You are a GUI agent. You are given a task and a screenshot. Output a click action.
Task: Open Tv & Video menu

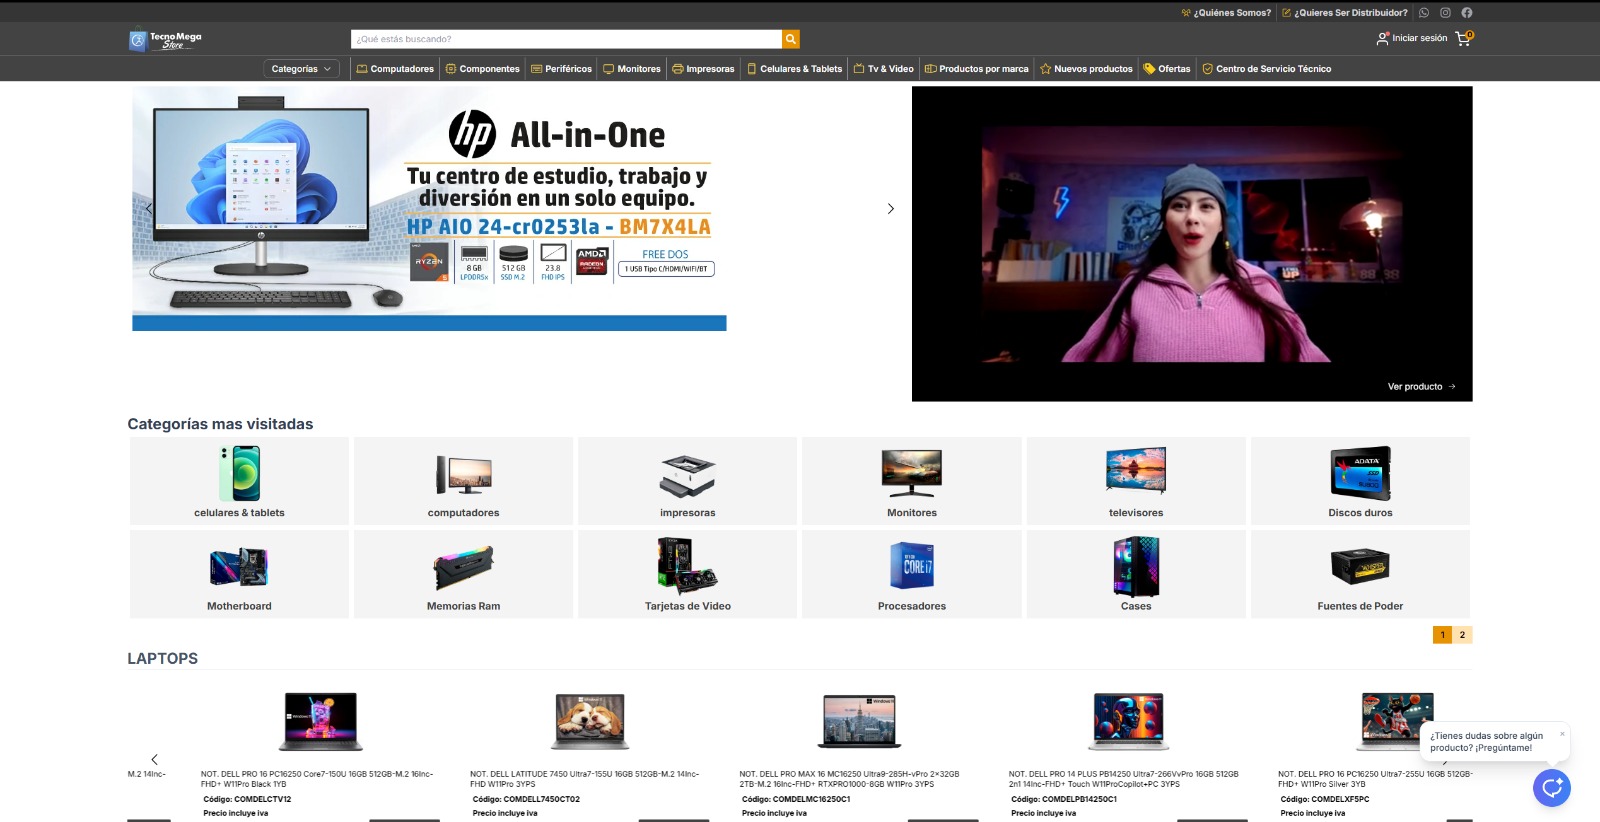883,69
